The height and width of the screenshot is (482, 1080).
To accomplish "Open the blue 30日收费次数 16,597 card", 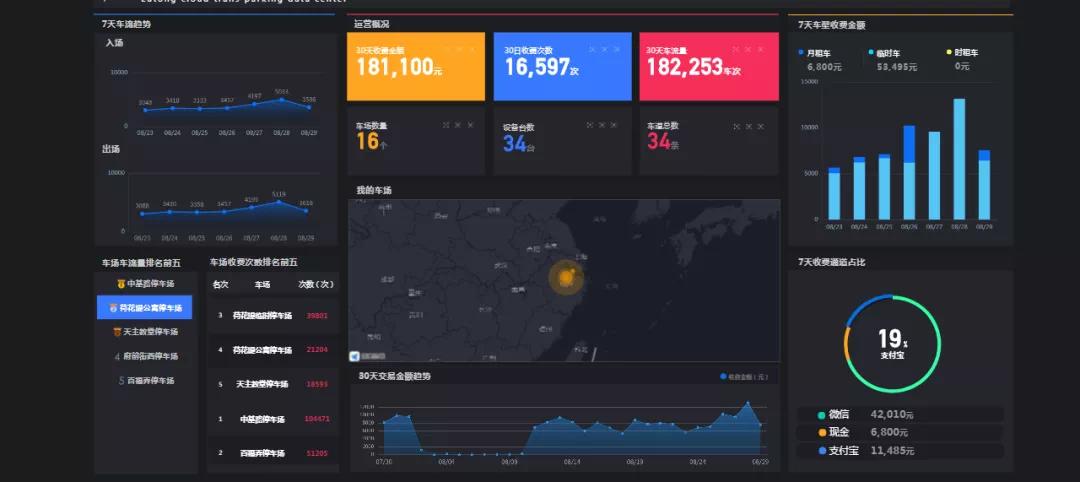I will click(x=562, y=66).
